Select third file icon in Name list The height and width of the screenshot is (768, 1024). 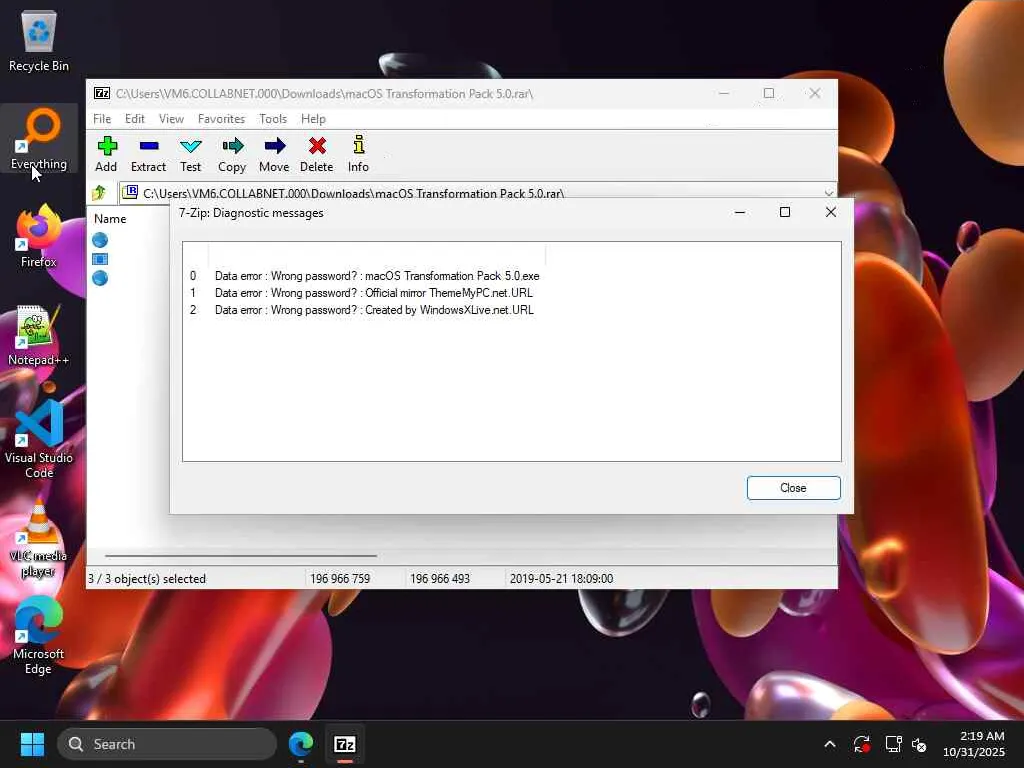[100, 278]
